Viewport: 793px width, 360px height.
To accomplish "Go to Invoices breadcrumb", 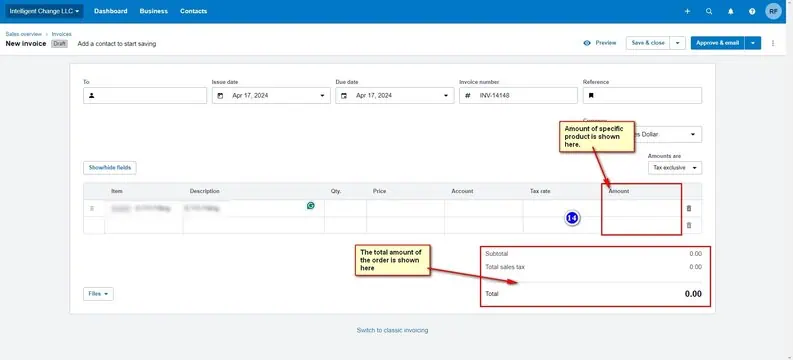I will click(62, 34).
